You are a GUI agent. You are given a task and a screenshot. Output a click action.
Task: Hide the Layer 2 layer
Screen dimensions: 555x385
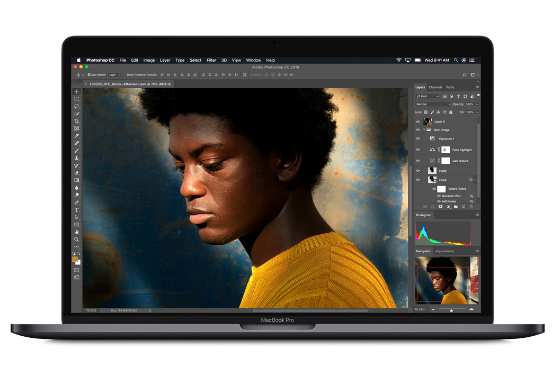pos(418,122)
